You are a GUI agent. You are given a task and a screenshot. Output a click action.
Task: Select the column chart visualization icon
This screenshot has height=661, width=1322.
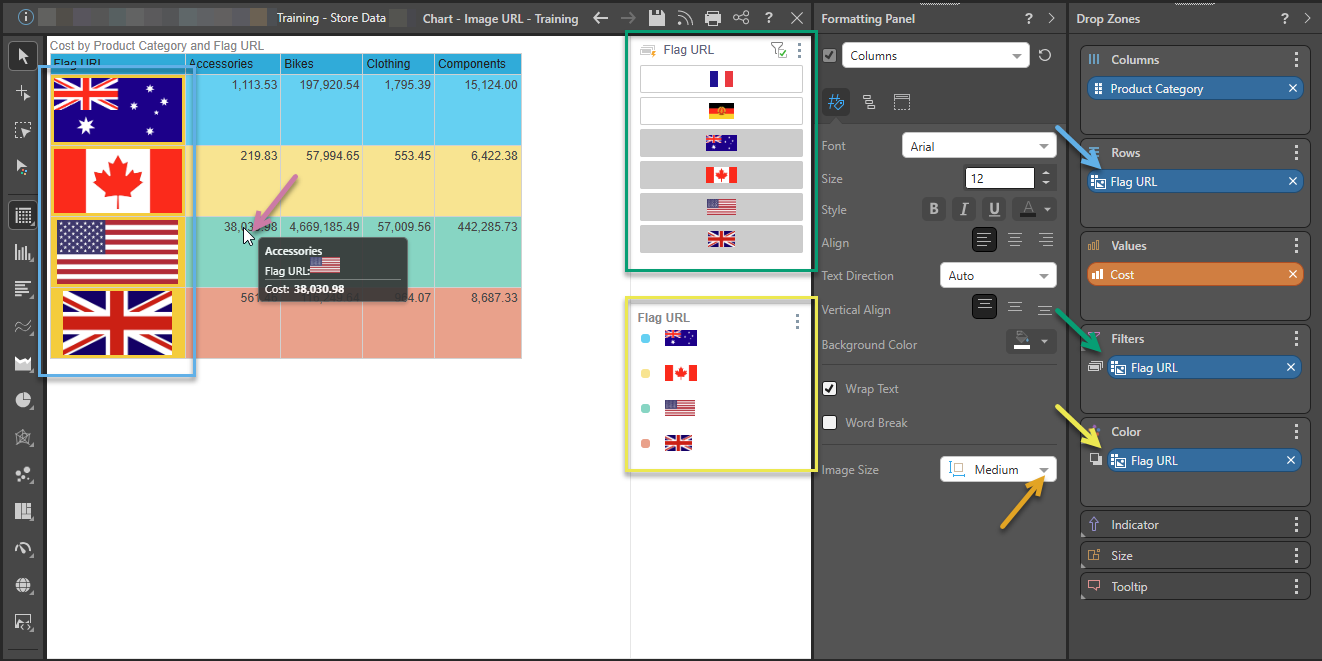point(23,252)
